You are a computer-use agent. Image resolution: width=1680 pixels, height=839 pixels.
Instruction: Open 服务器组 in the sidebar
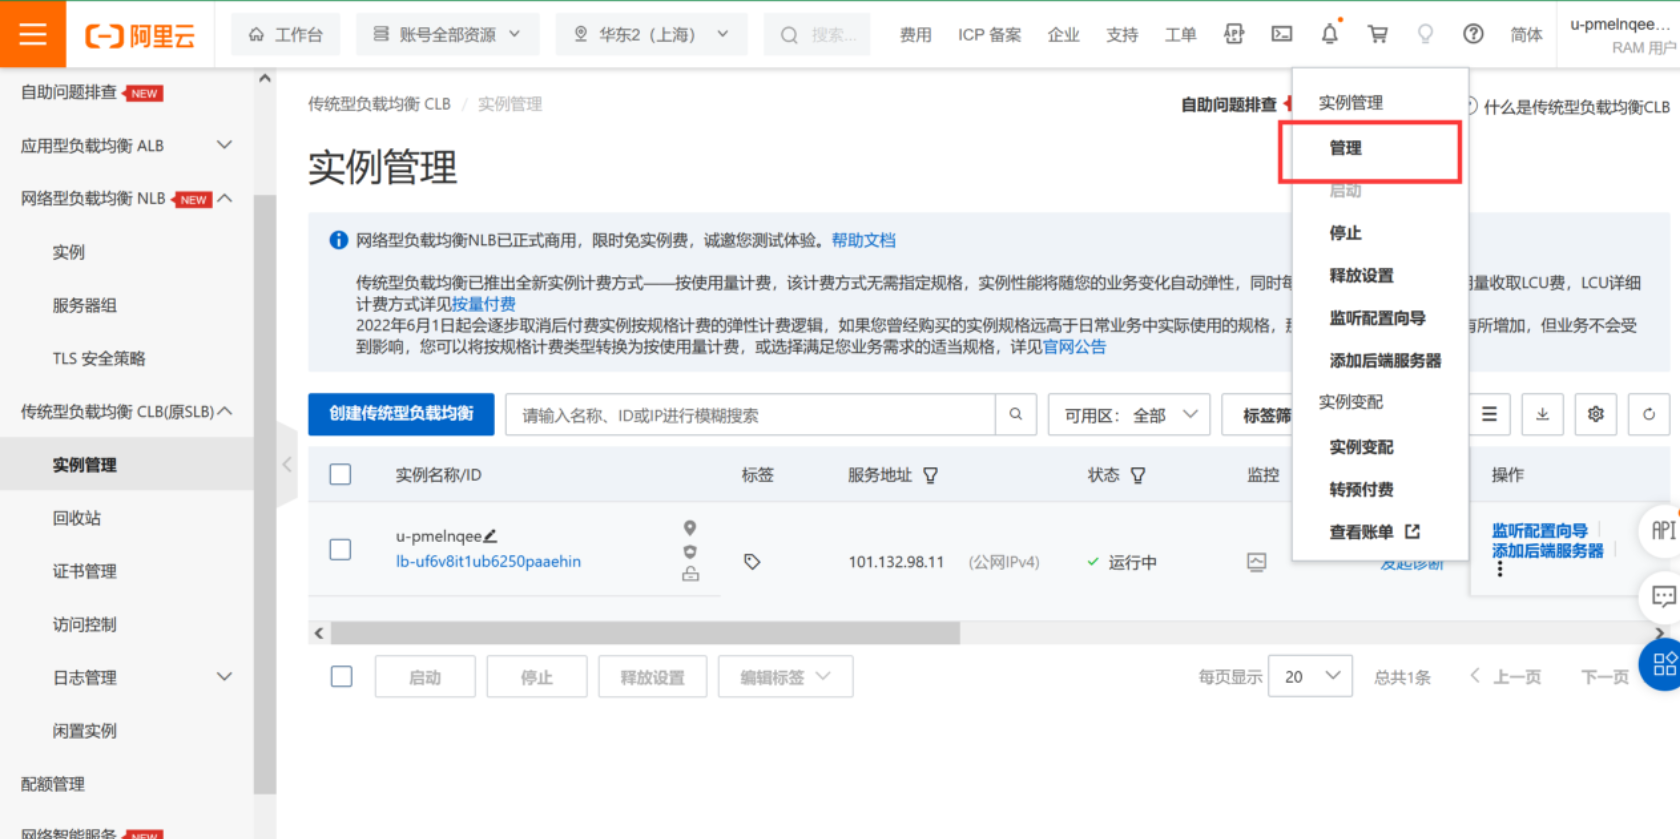coord(85,305)
